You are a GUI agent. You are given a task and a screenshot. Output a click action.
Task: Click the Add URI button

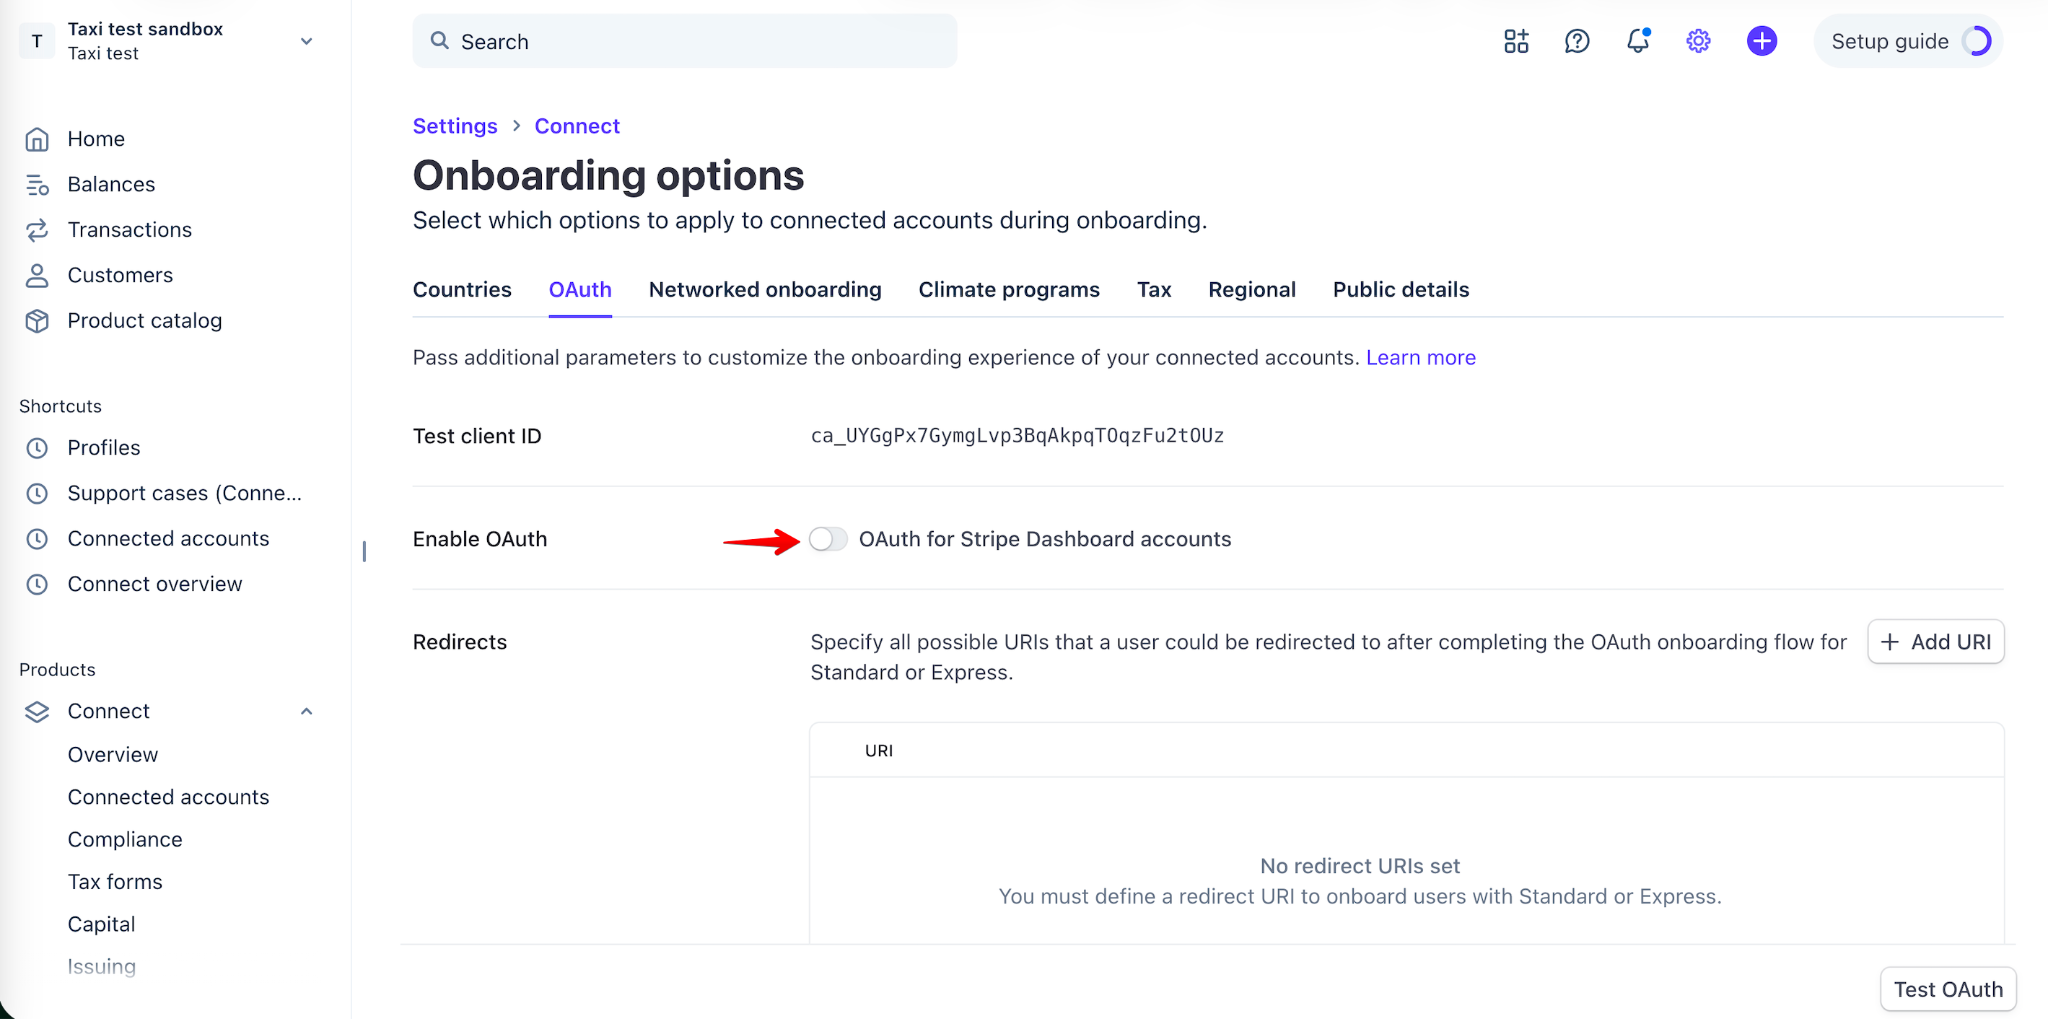click(1936, 642)
